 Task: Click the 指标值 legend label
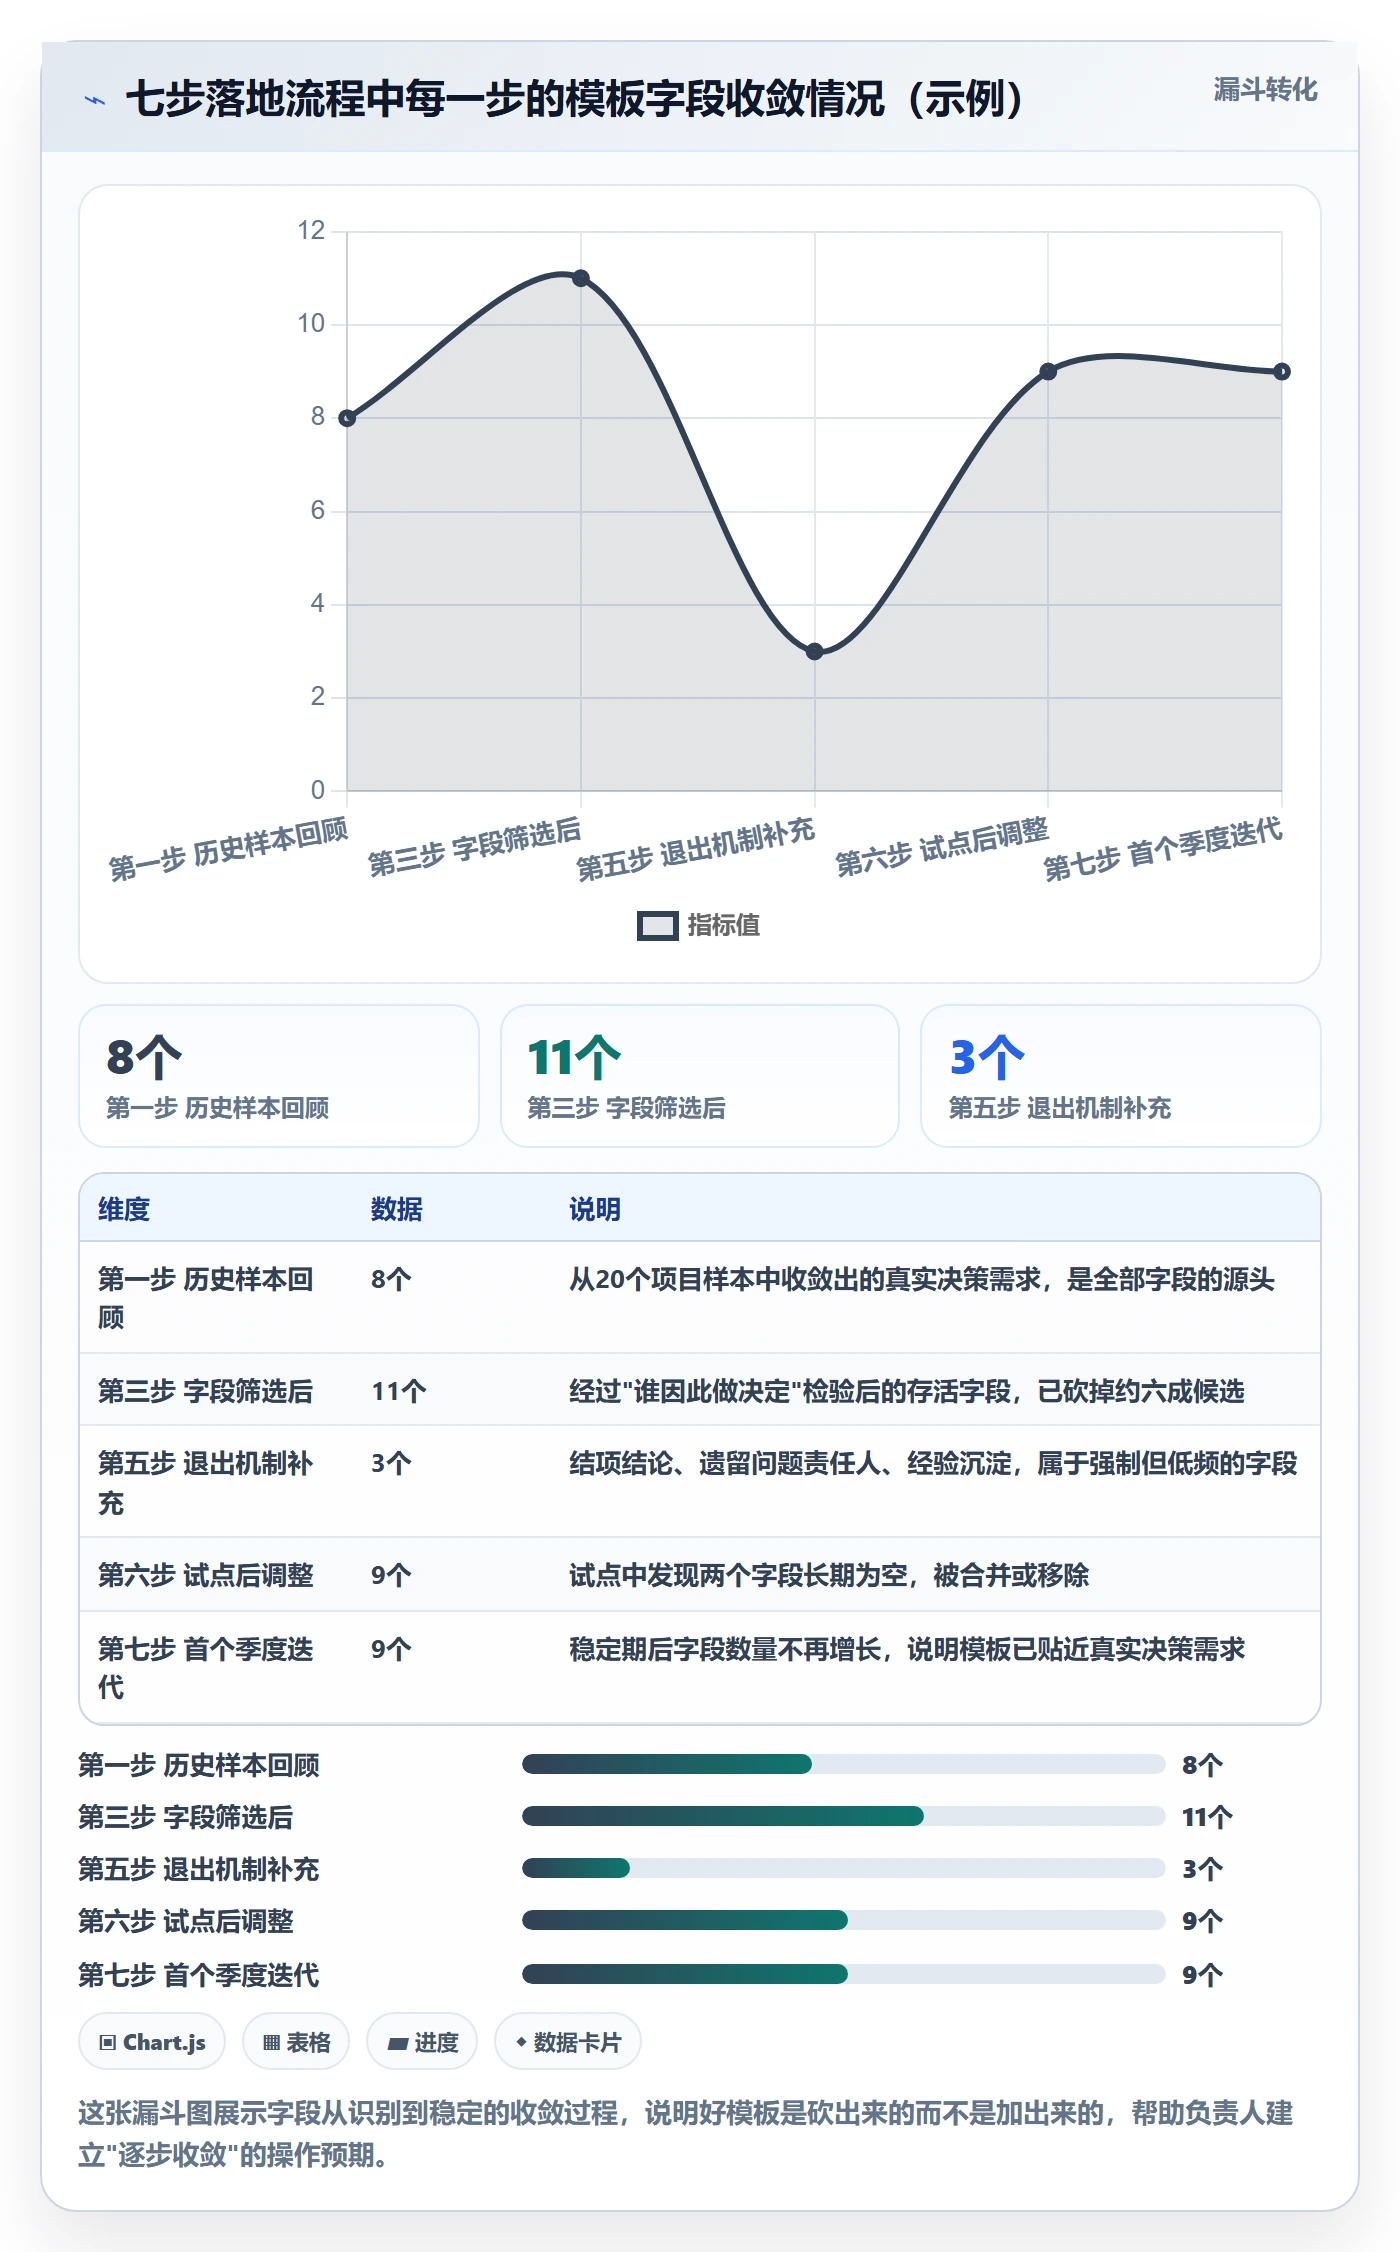[x=724, y=926]
